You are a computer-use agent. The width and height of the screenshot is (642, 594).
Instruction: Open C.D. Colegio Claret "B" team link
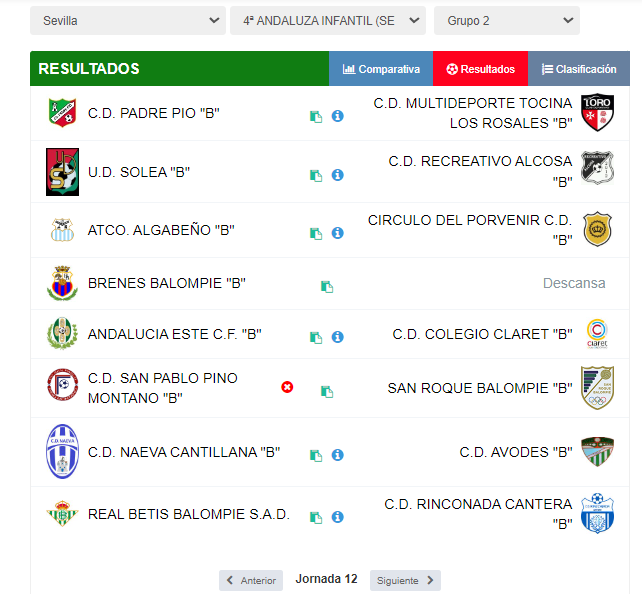(x=482, y=334)
